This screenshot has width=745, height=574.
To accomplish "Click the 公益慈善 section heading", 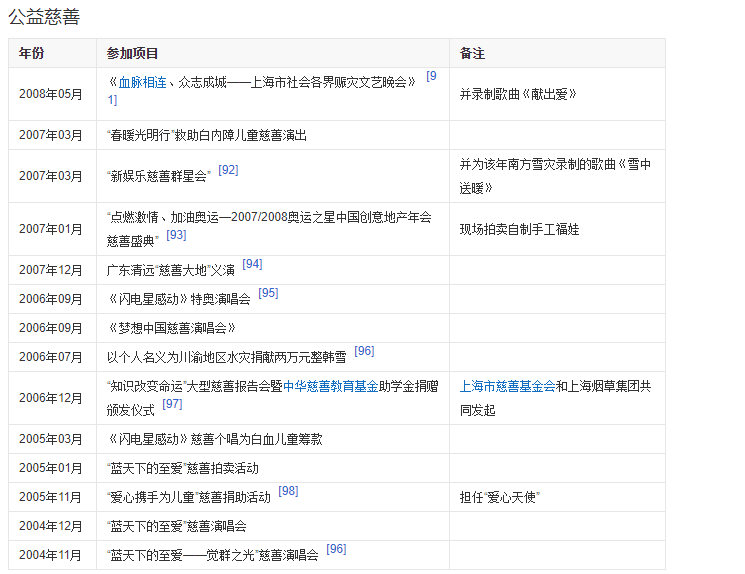I will [x=44, y=17].
